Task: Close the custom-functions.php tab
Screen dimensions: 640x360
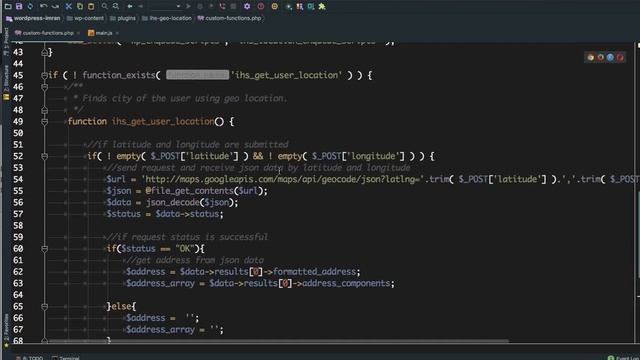Action: (78, 33)
